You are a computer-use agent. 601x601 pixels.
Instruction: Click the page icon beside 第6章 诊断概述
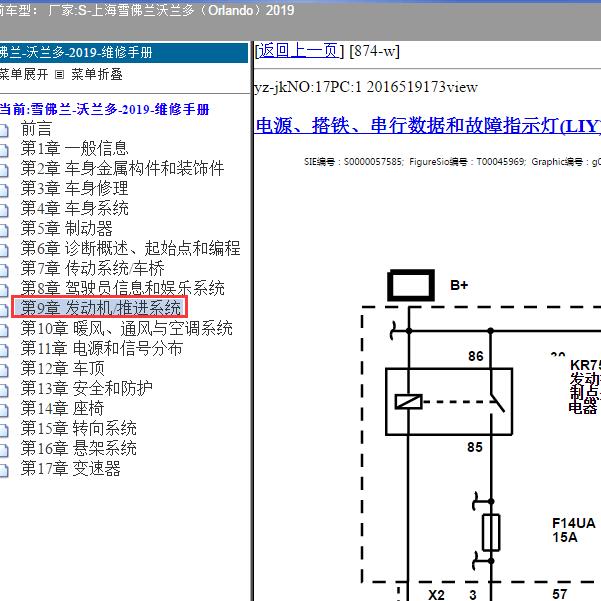click(x=4, y=250)
